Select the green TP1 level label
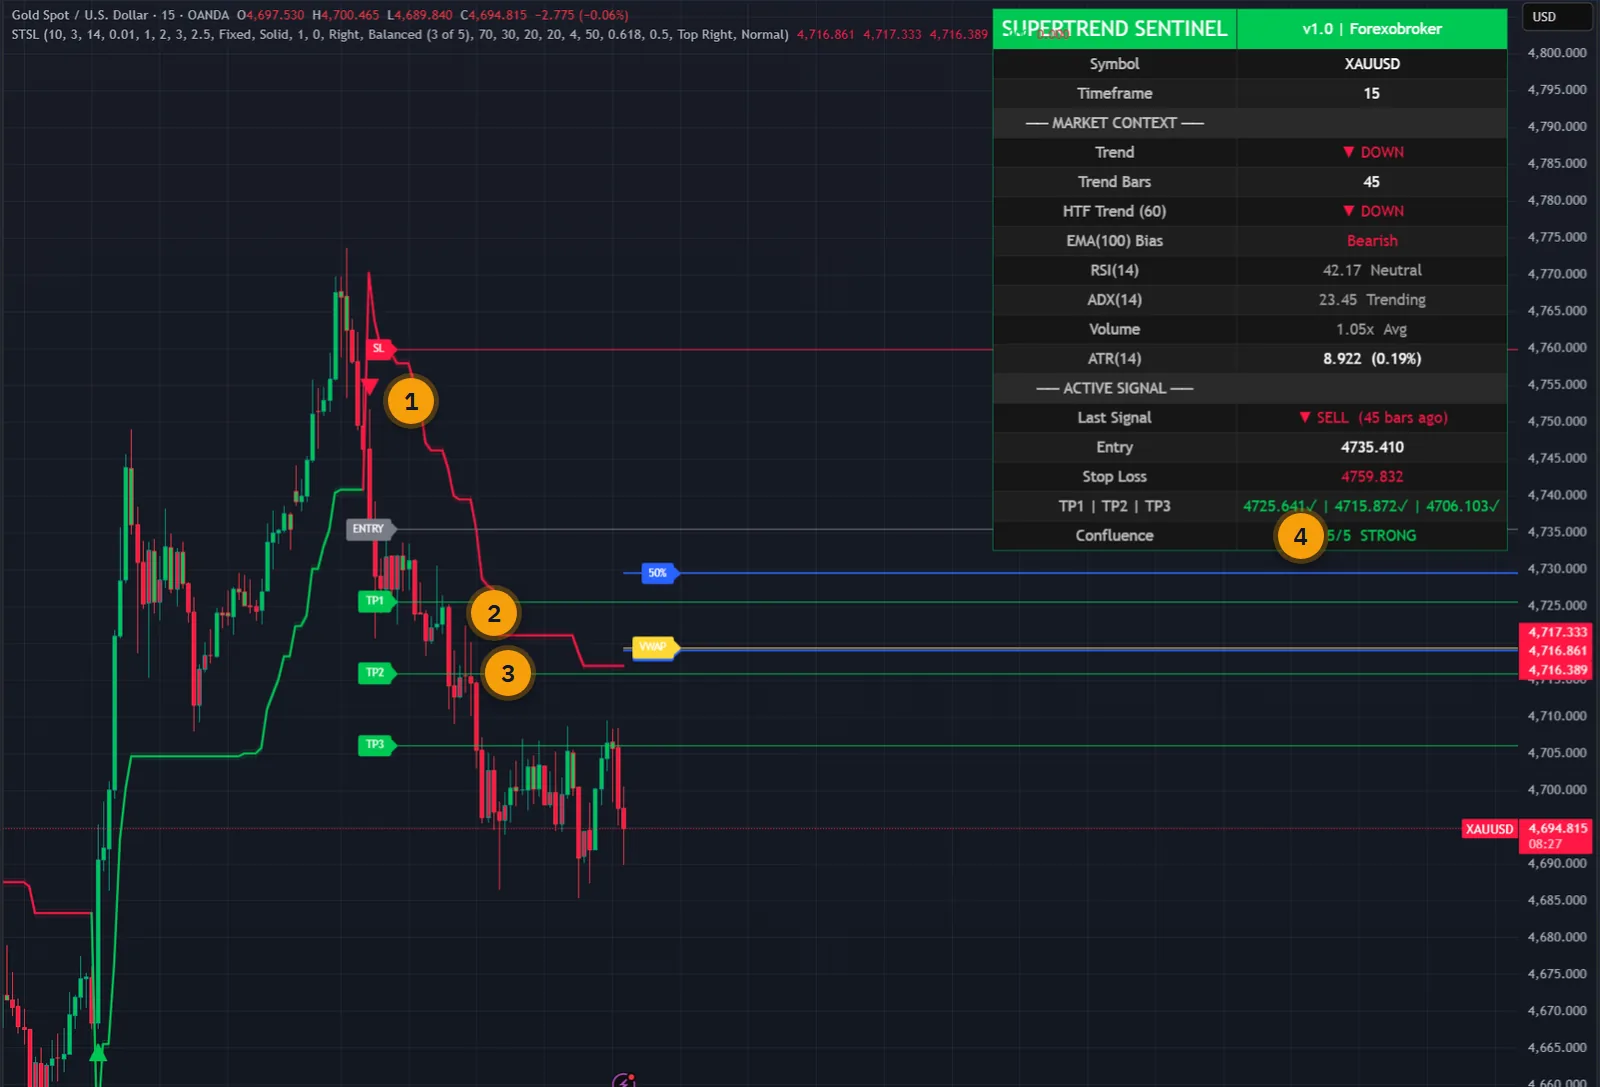This screenshot has height=1087, width=1600. [x=376, y=601]
